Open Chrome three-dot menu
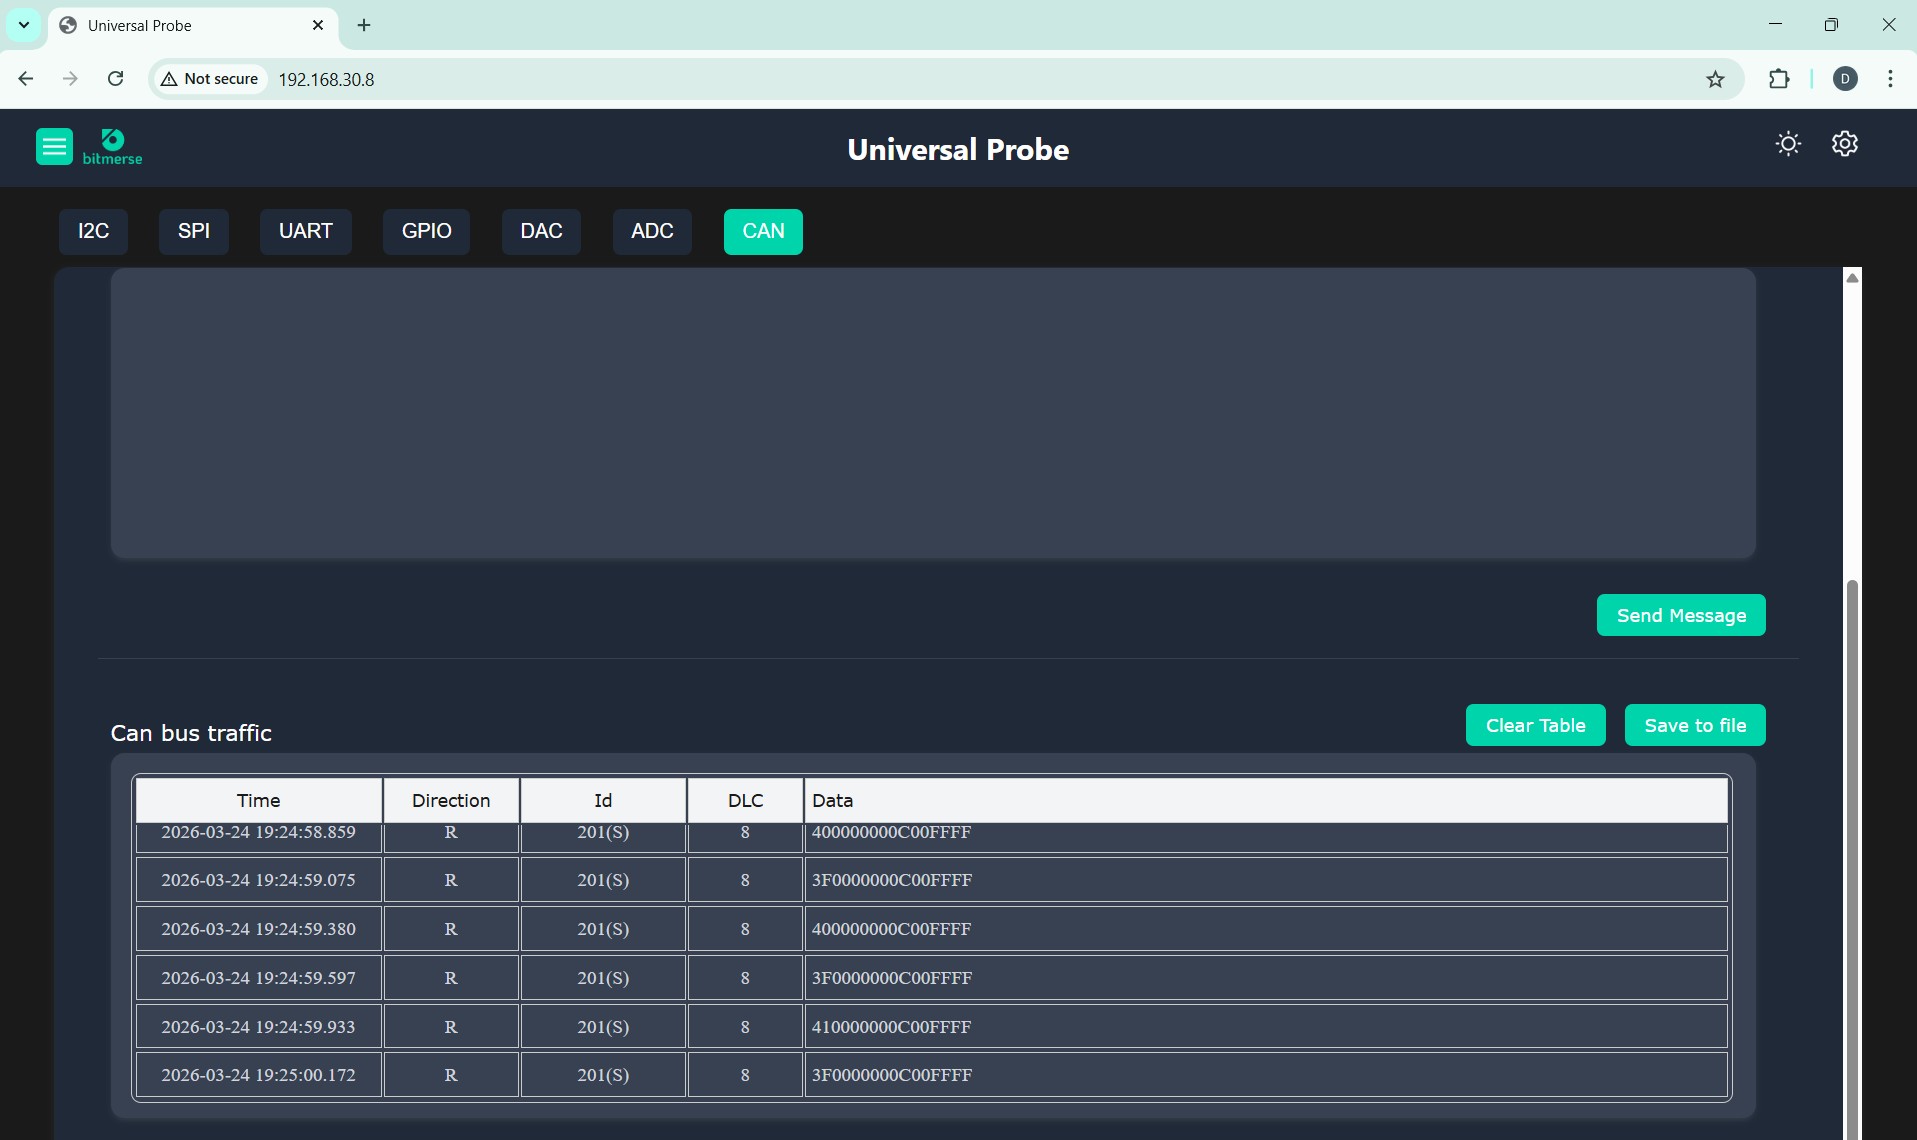Image resolution: width=1917 pixels, height=1140 pixels. click(1889, 79)
